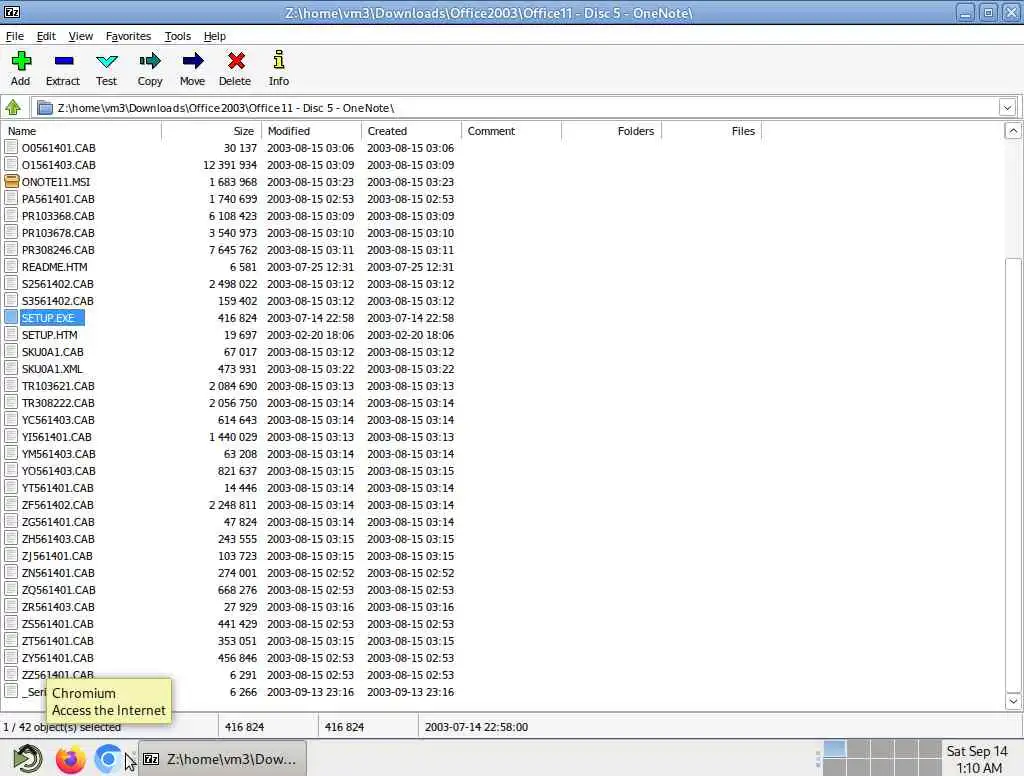Click the Copy toolbar icon

click(150, 61)
